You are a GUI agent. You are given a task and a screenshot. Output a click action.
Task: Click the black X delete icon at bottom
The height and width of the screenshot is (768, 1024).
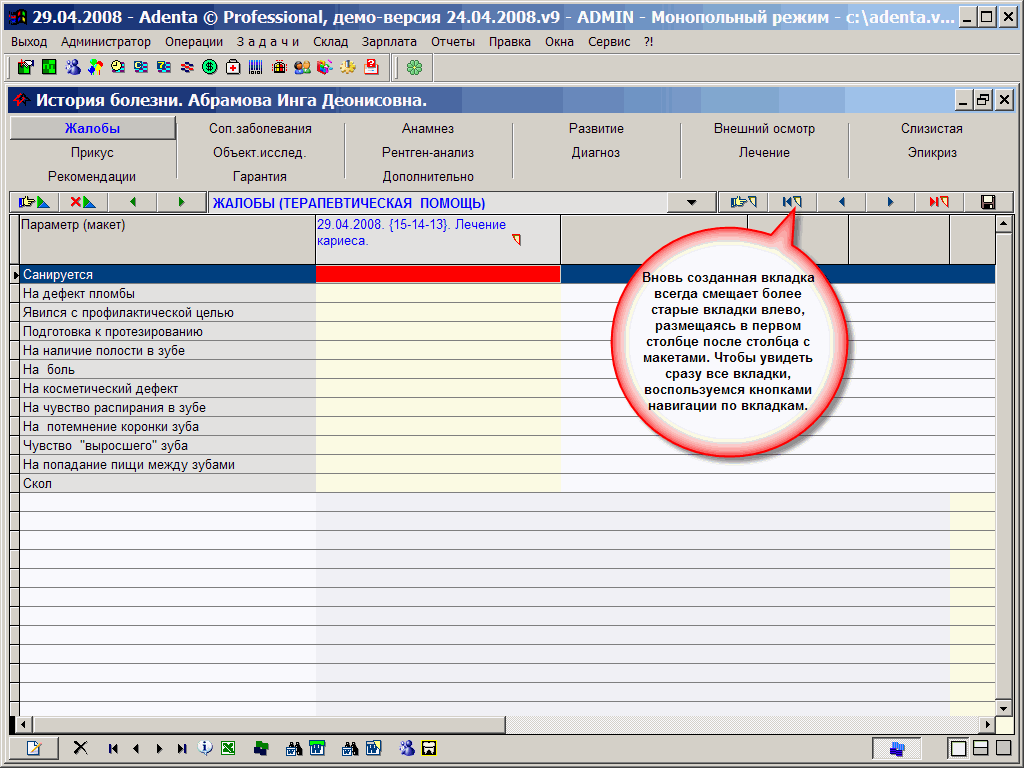pyautogui.click(x=81, y=748)
